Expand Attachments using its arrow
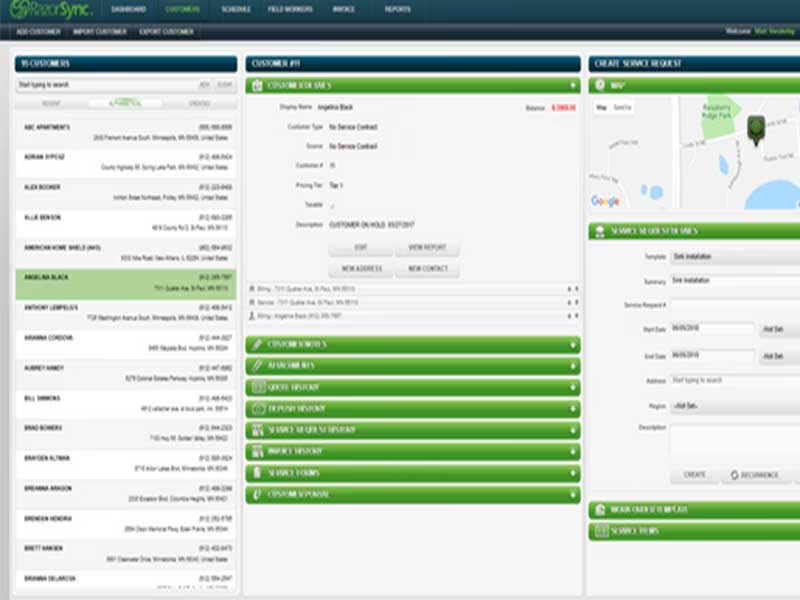 click(572, 366)
